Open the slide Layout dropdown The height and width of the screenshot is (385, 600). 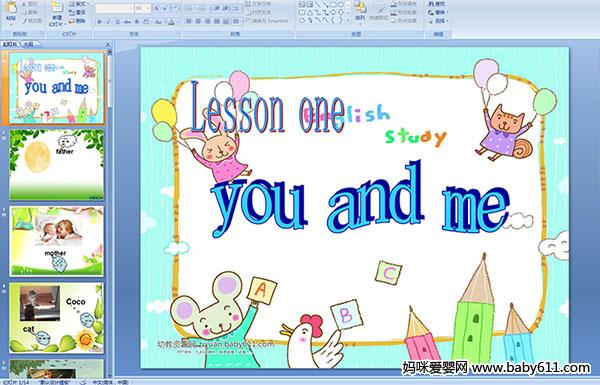pos(78,4)
